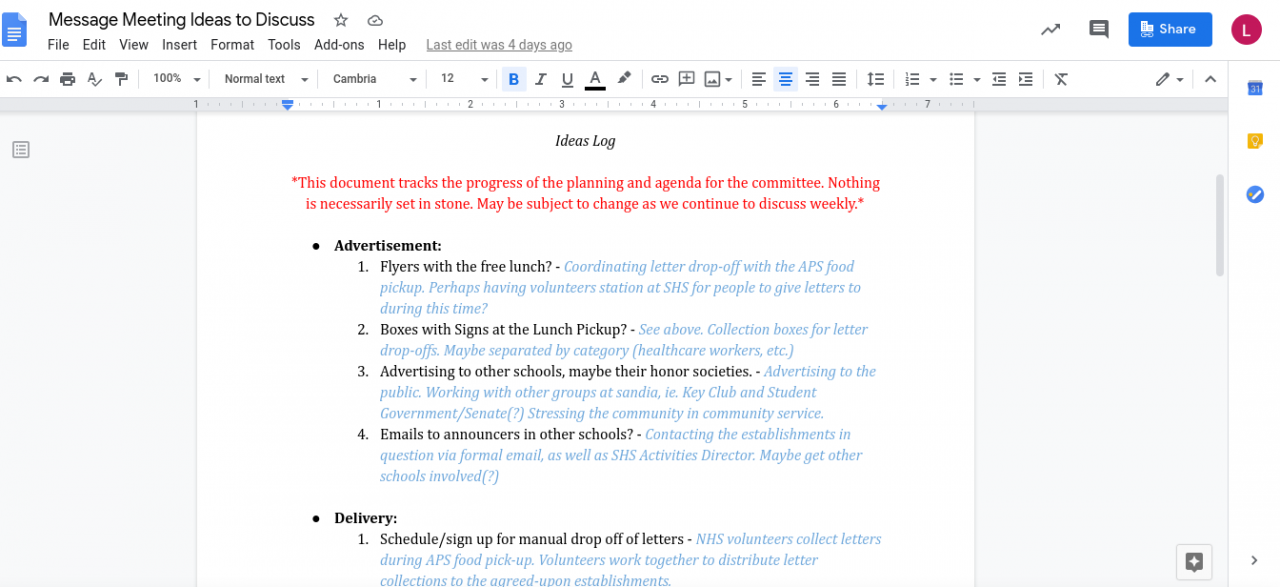
Task: Open the Cambria font dropdown
Action: point(375,79)
